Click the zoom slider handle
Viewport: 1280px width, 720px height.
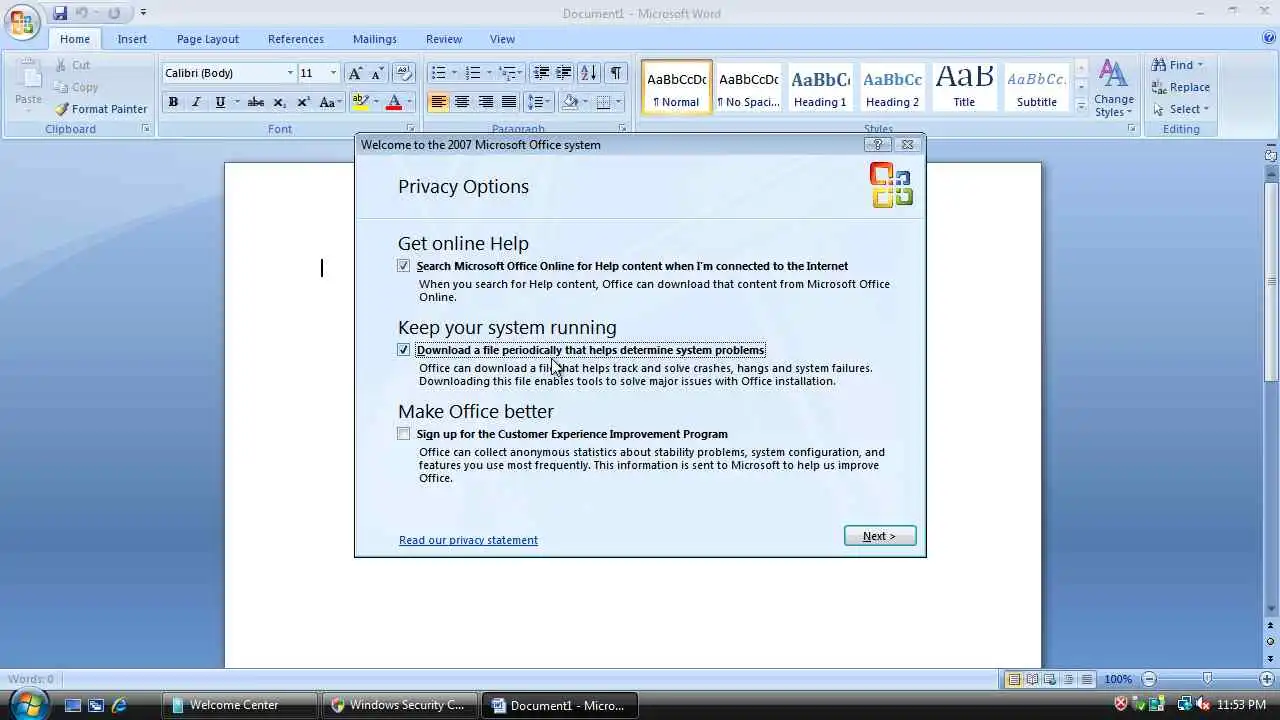[1208, 679]
